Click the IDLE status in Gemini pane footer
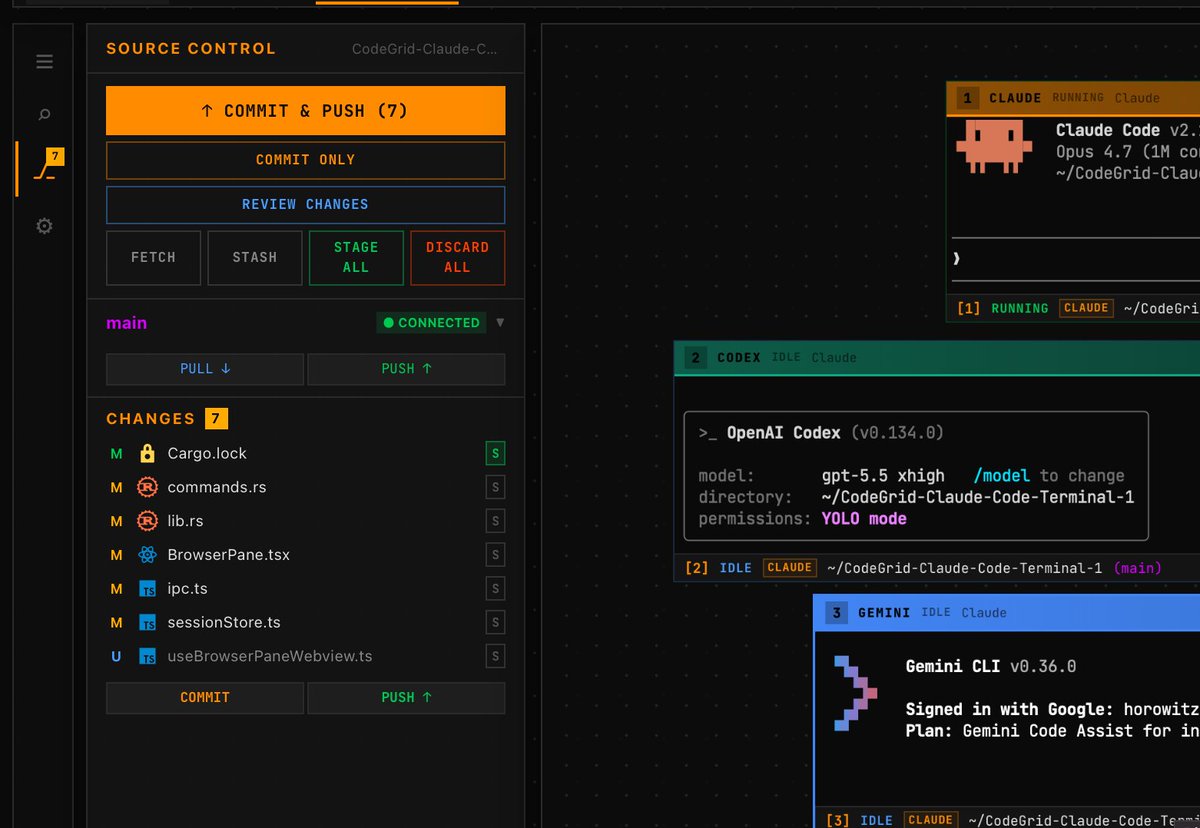The image size is (1200, 828). click(x=876, y=820)
